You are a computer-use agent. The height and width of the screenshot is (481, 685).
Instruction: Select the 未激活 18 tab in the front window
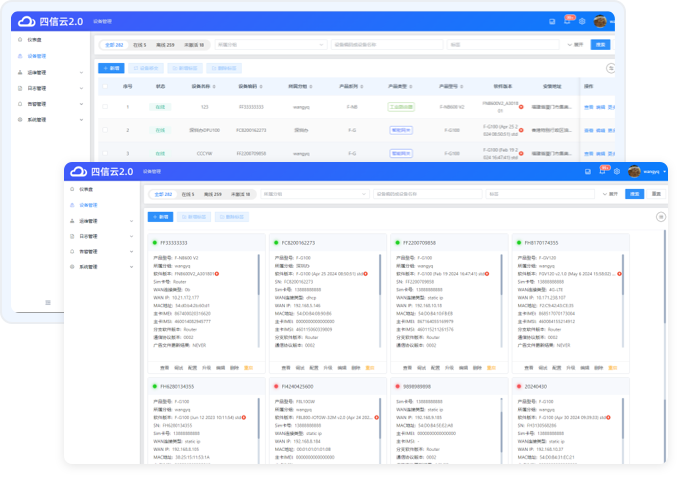pyautogui.click(x=241, y=194)
